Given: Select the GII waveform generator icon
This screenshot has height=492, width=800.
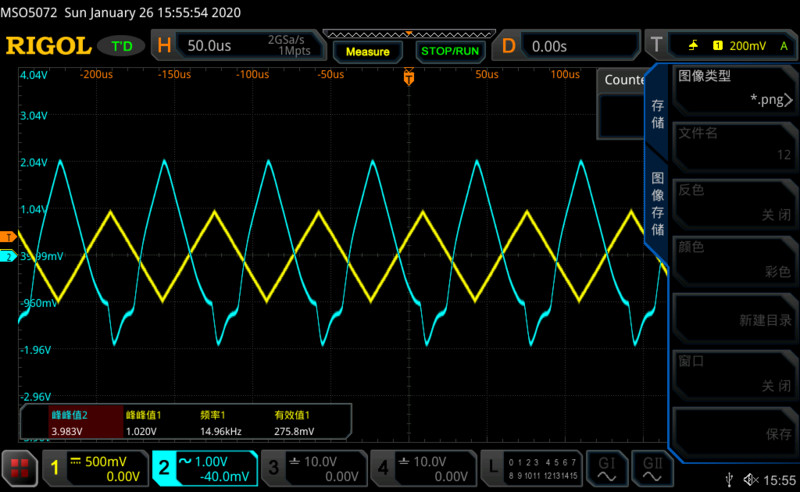Looking at the screenshot, I should [x=652, y=468].
